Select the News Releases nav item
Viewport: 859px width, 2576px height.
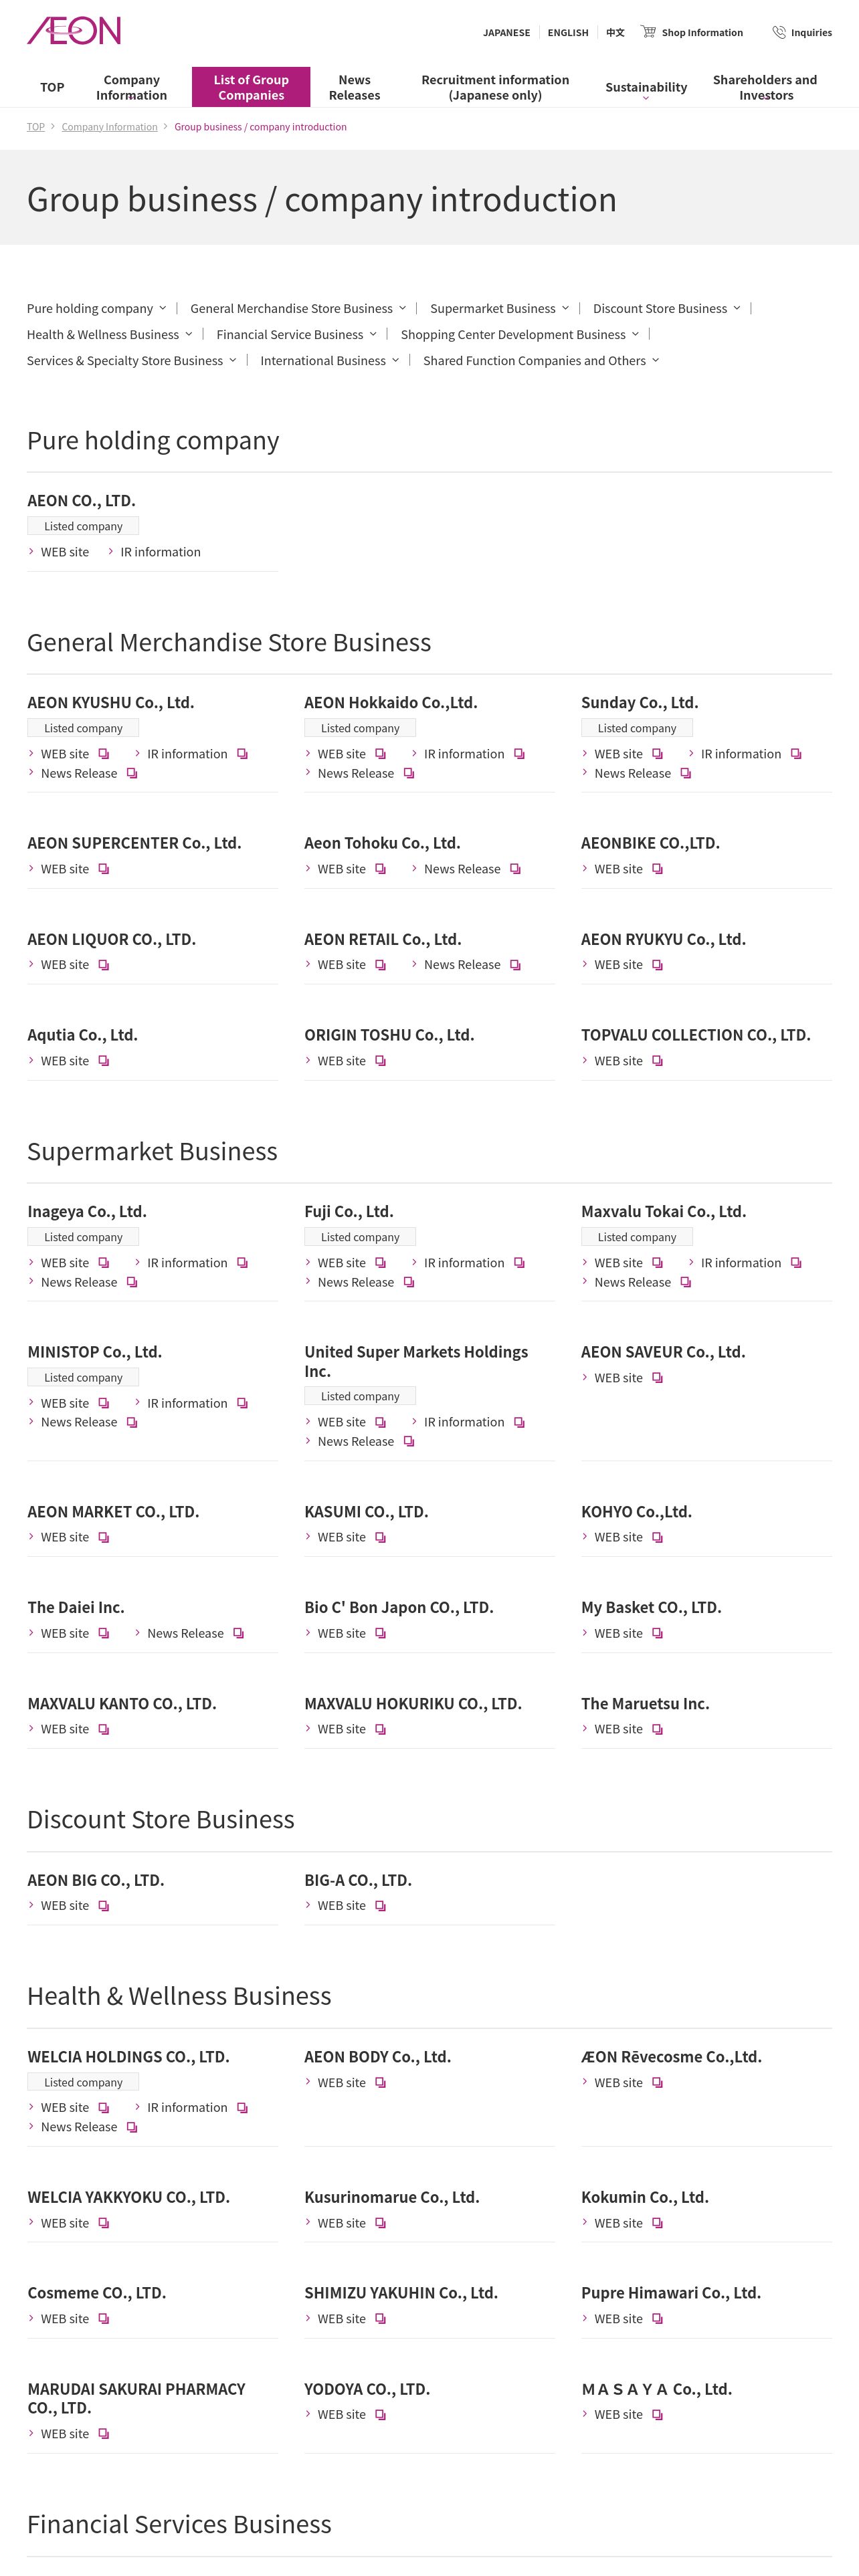point(354,87)
